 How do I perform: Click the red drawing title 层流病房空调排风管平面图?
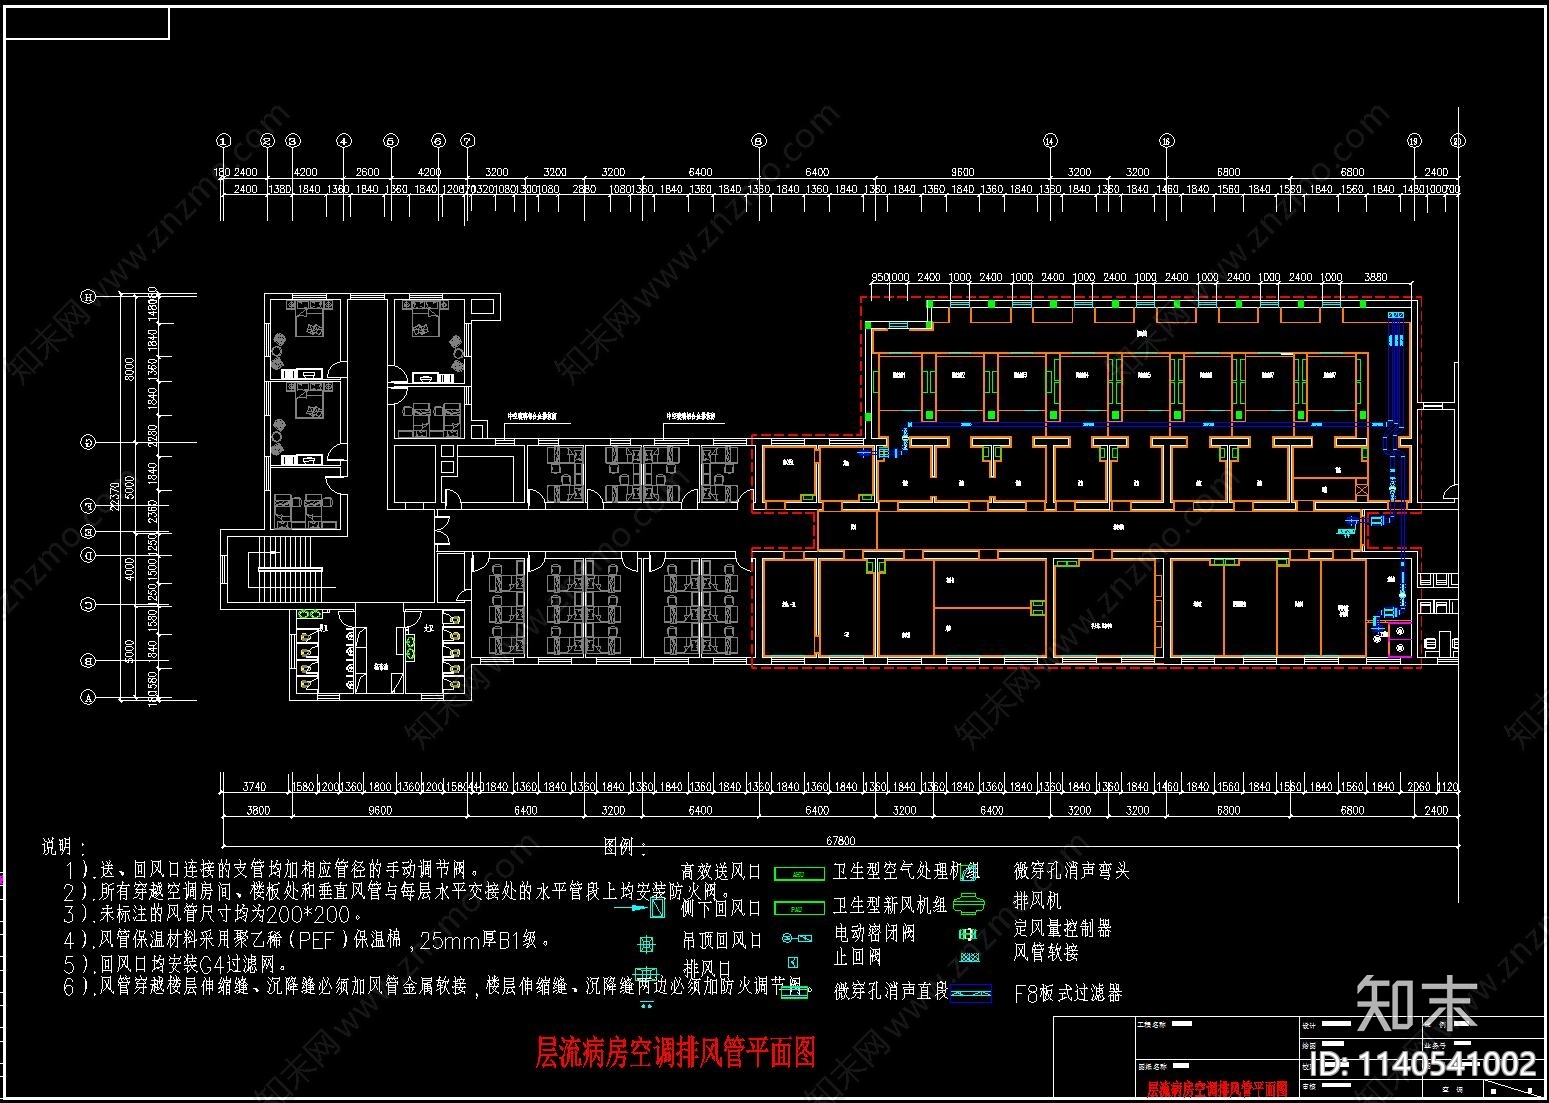(676, 1052)
